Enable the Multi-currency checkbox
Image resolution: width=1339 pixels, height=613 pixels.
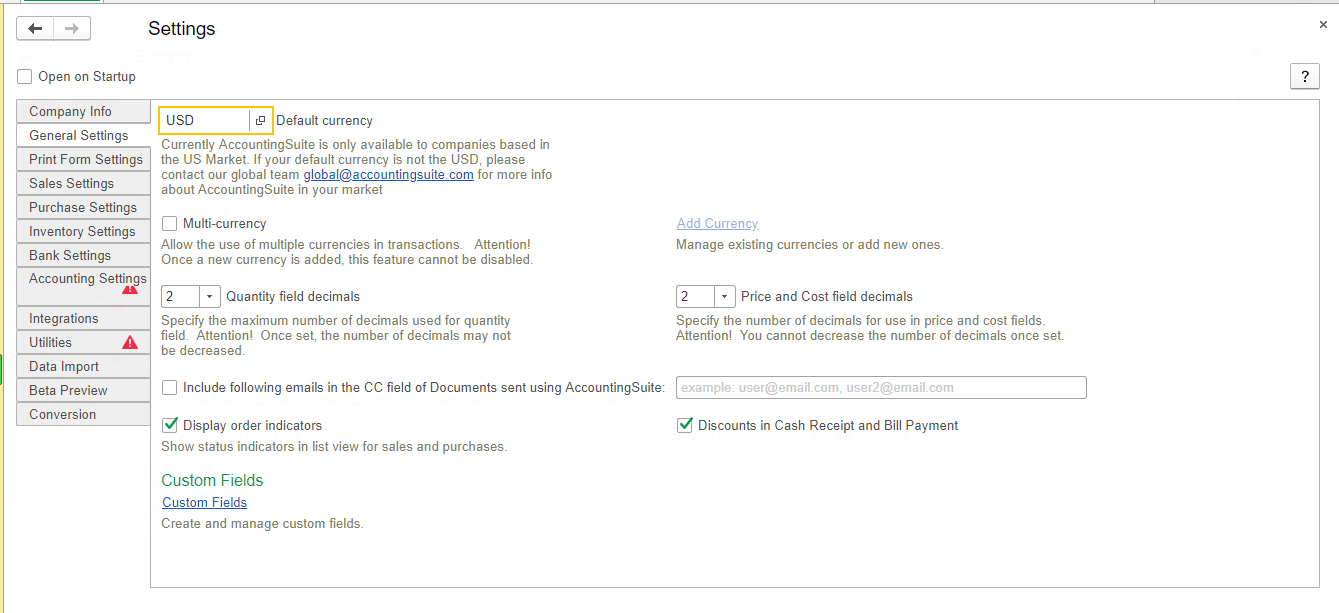pos(170,223)
